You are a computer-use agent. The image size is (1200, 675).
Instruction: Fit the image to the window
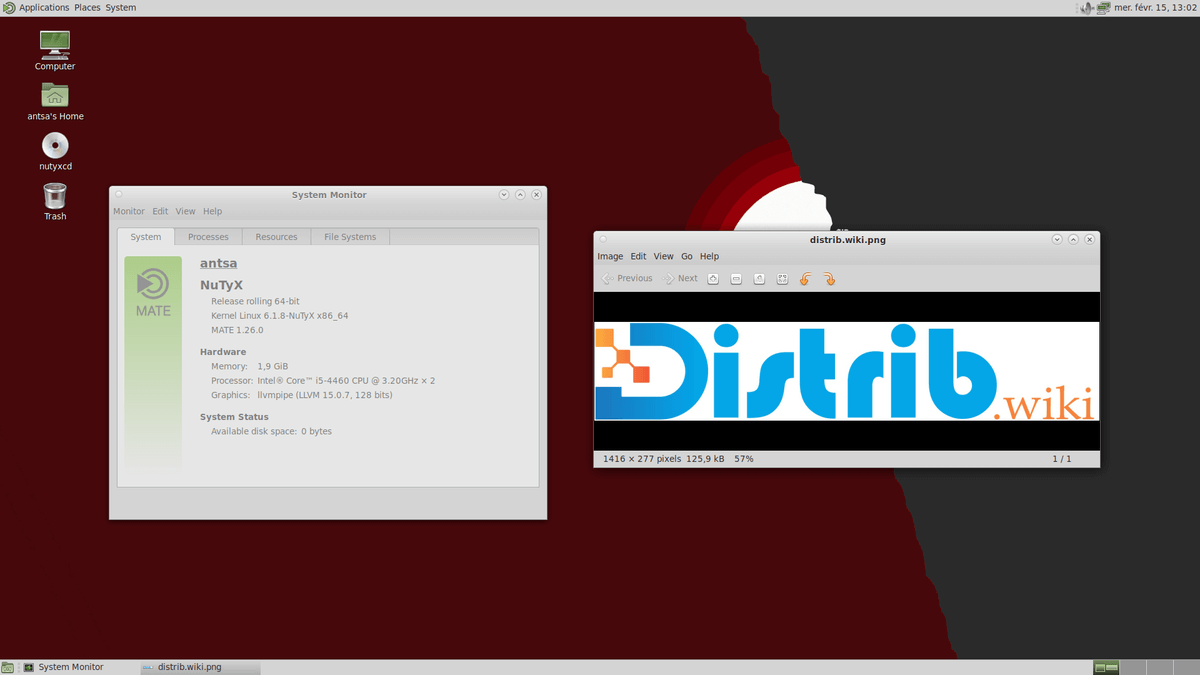(782, 279)
